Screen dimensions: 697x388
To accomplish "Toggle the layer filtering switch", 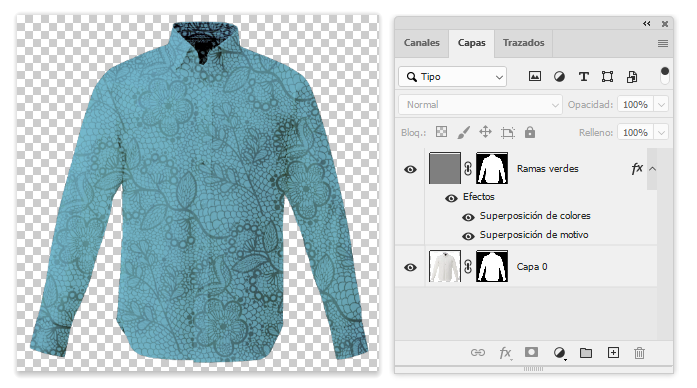I will pyautogui.click(x=665, y=75).
